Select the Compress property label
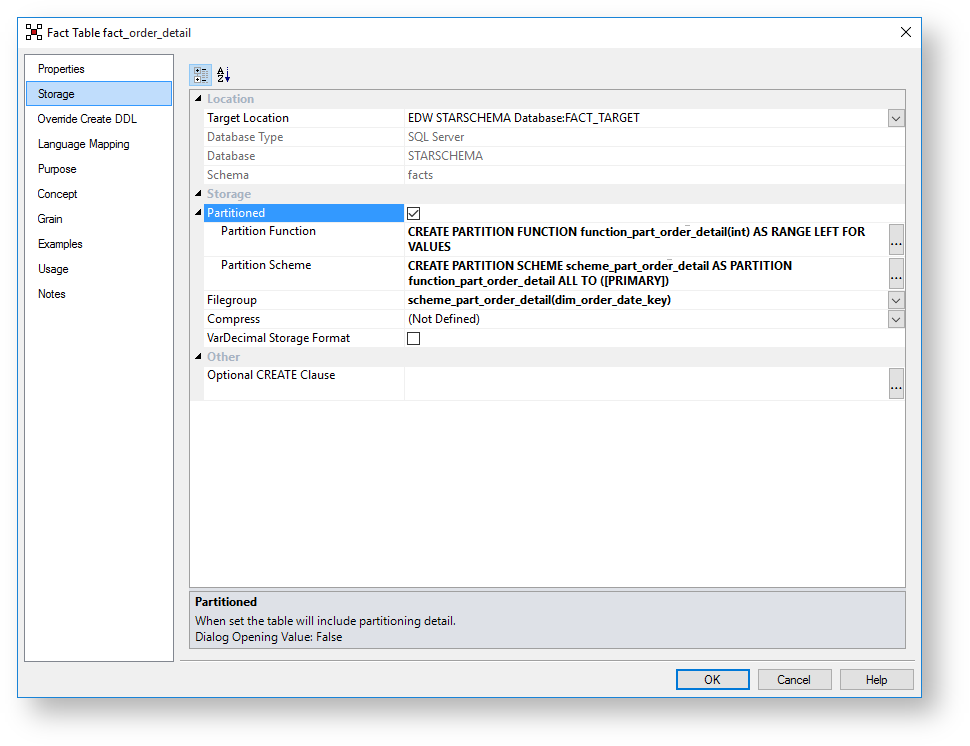This screenshot has height=746, width=970. pyautogui.click(x=234, y=319)
